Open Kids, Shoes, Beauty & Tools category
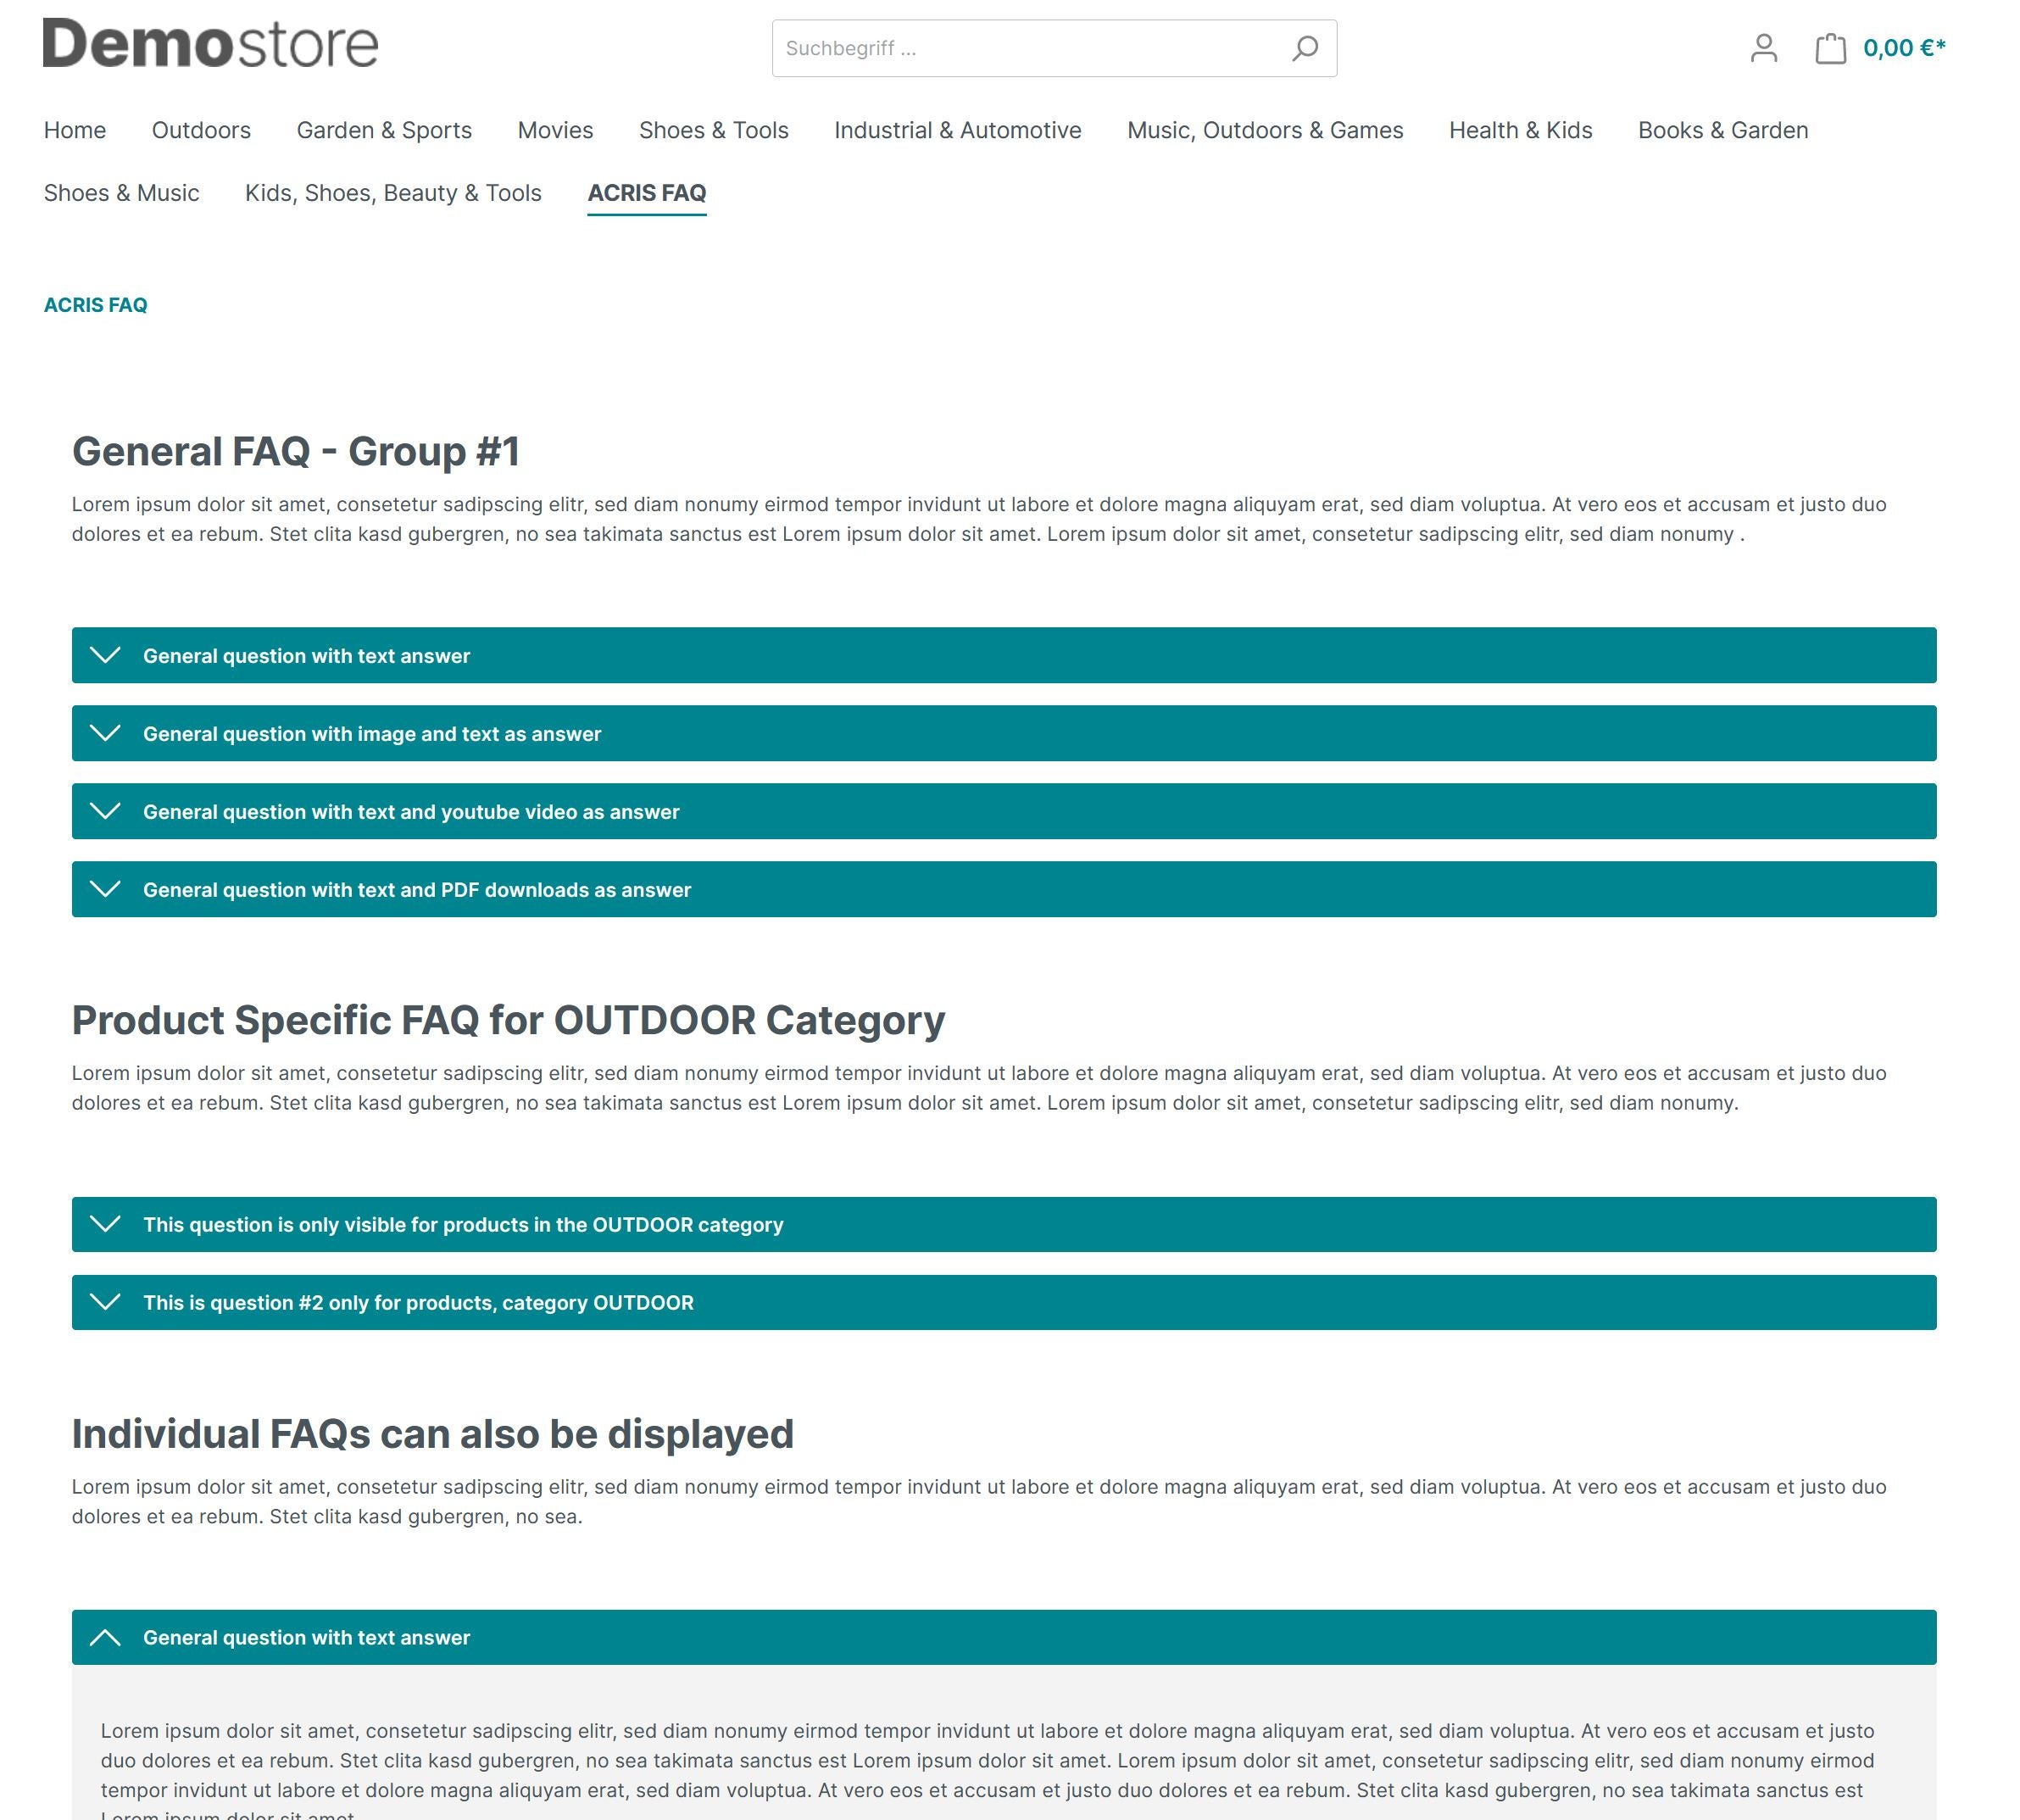This screenshot has height=1820, width=2020. coord(393,193)
